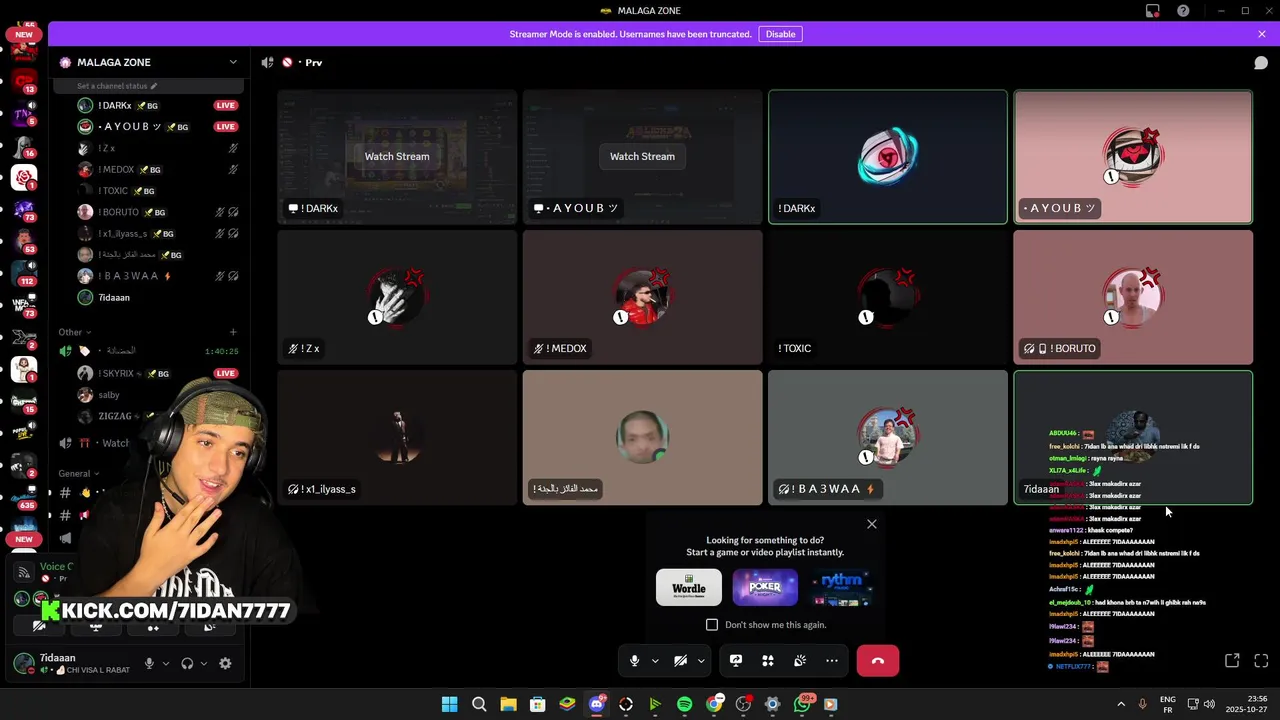Open microphone device arrow in call controls
Viewport: 1280px width, 720px height.
click(x=655, y=660)
